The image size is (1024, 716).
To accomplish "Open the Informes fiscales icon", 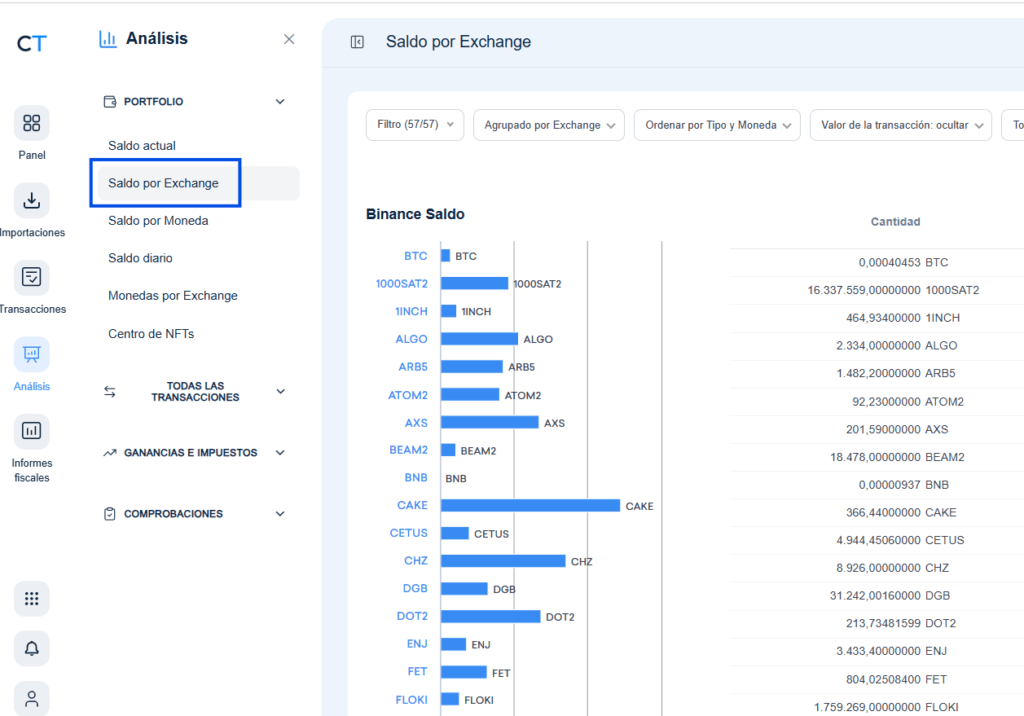I will tap(31, 431).
